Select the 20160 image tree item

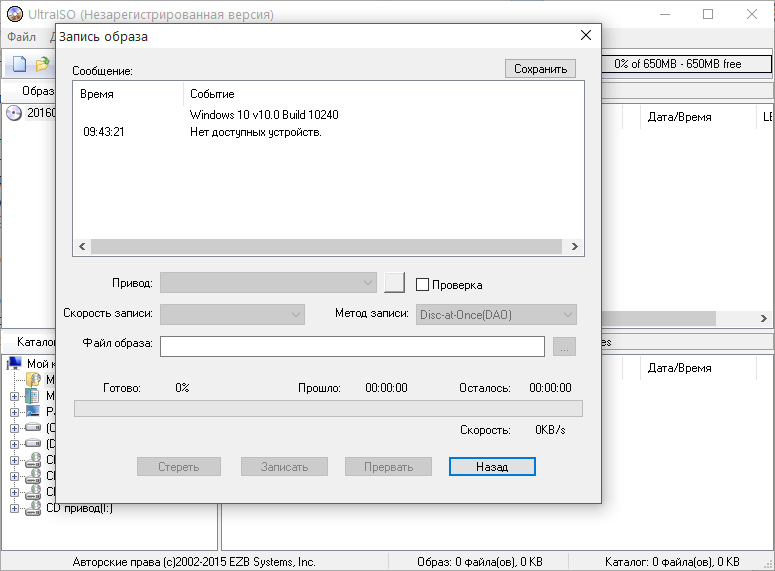(x=42, y=113)
